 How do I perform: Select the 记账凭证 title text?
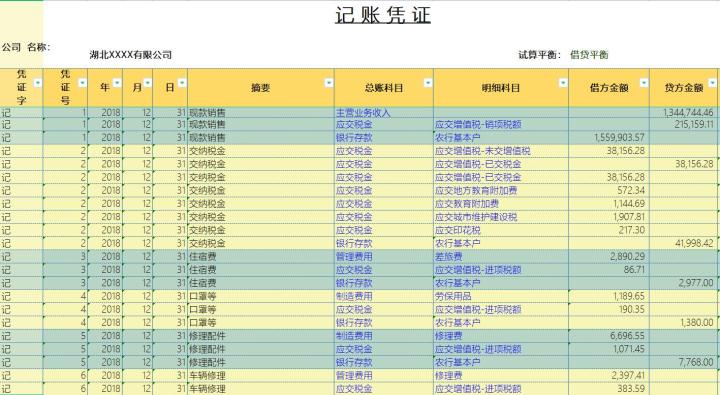pyautogui.click(x=383, y=15)
